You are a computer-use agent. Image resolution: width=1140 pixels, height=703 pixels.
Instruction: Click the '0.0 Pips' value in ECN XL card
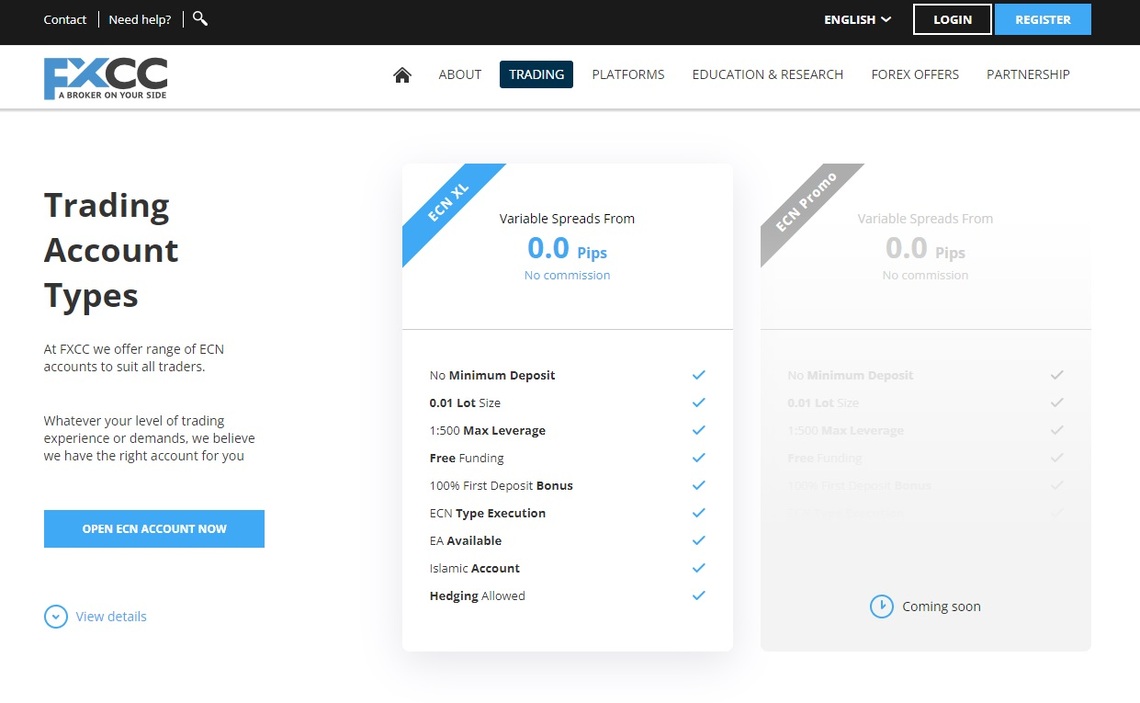[567, 249]
